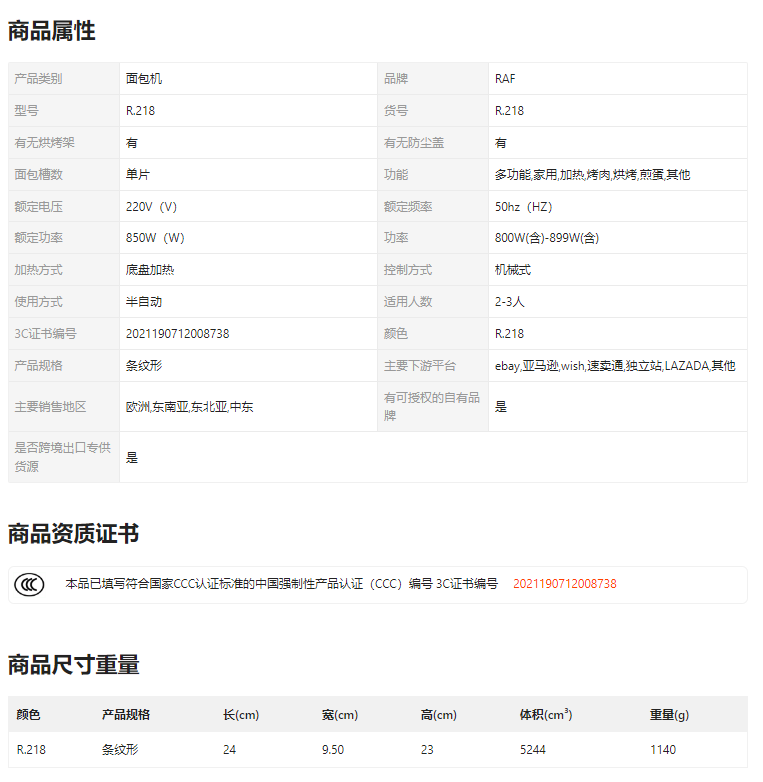Select 多功能,家用,加热,烤肉,烘烤,煎蛋,其他 text
The image size is (763, 782).
point(592,175)
